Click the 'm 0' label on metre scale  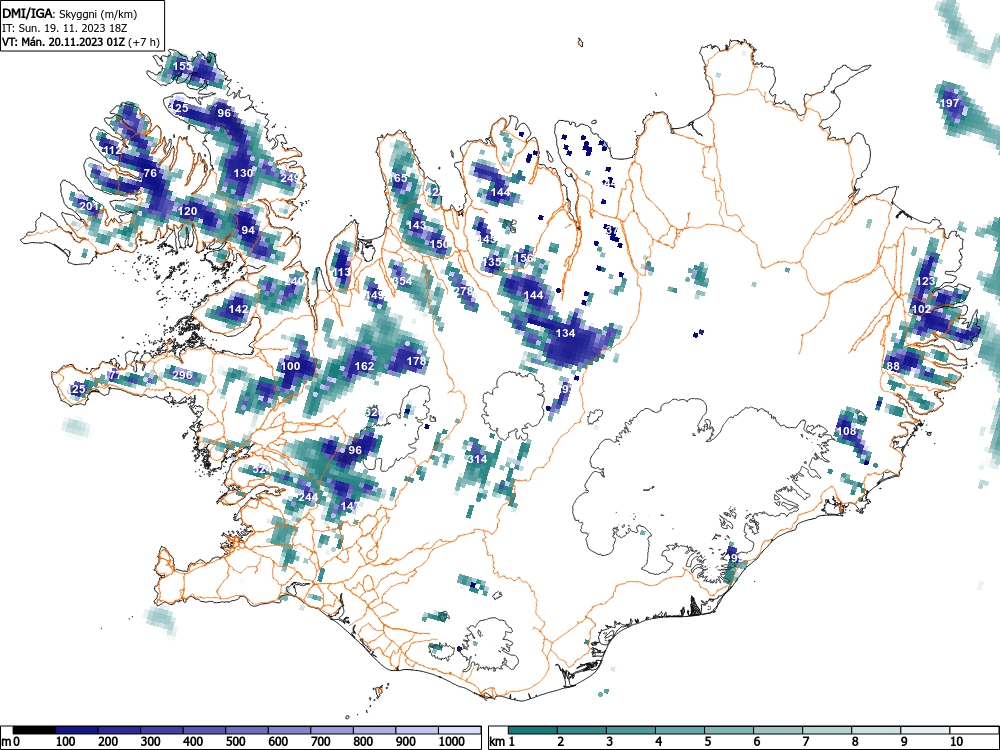click(11, 742)
